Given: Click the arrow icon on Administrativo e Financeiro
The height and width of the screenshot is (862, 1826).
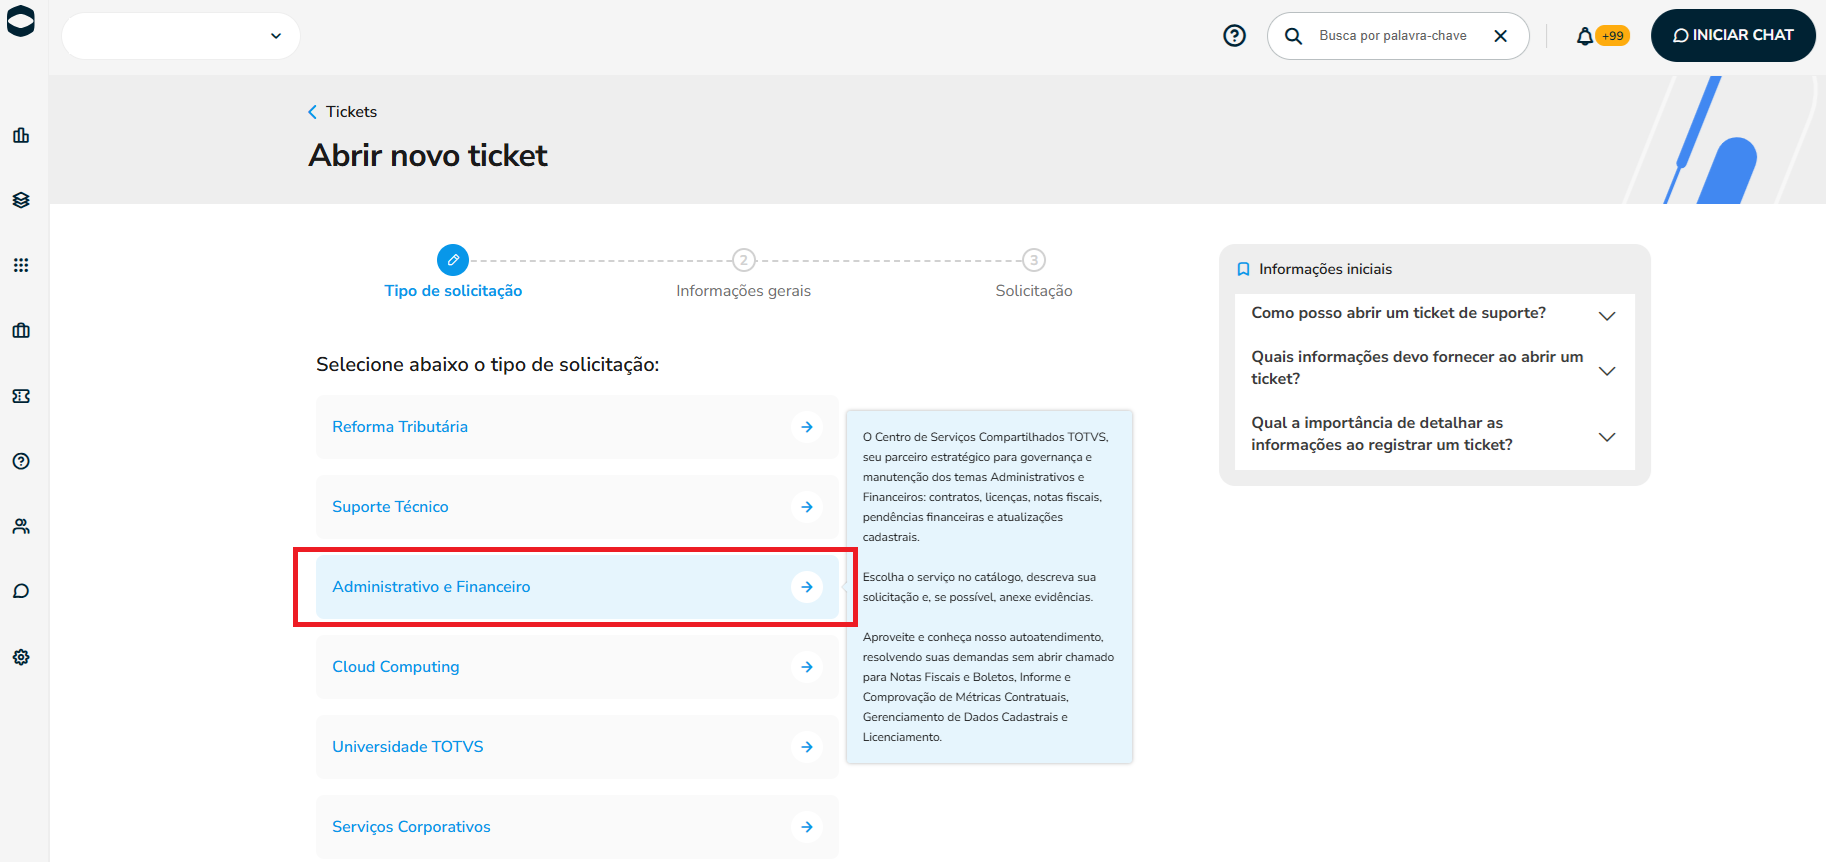Looking at the screenshot, I should 807,587.
